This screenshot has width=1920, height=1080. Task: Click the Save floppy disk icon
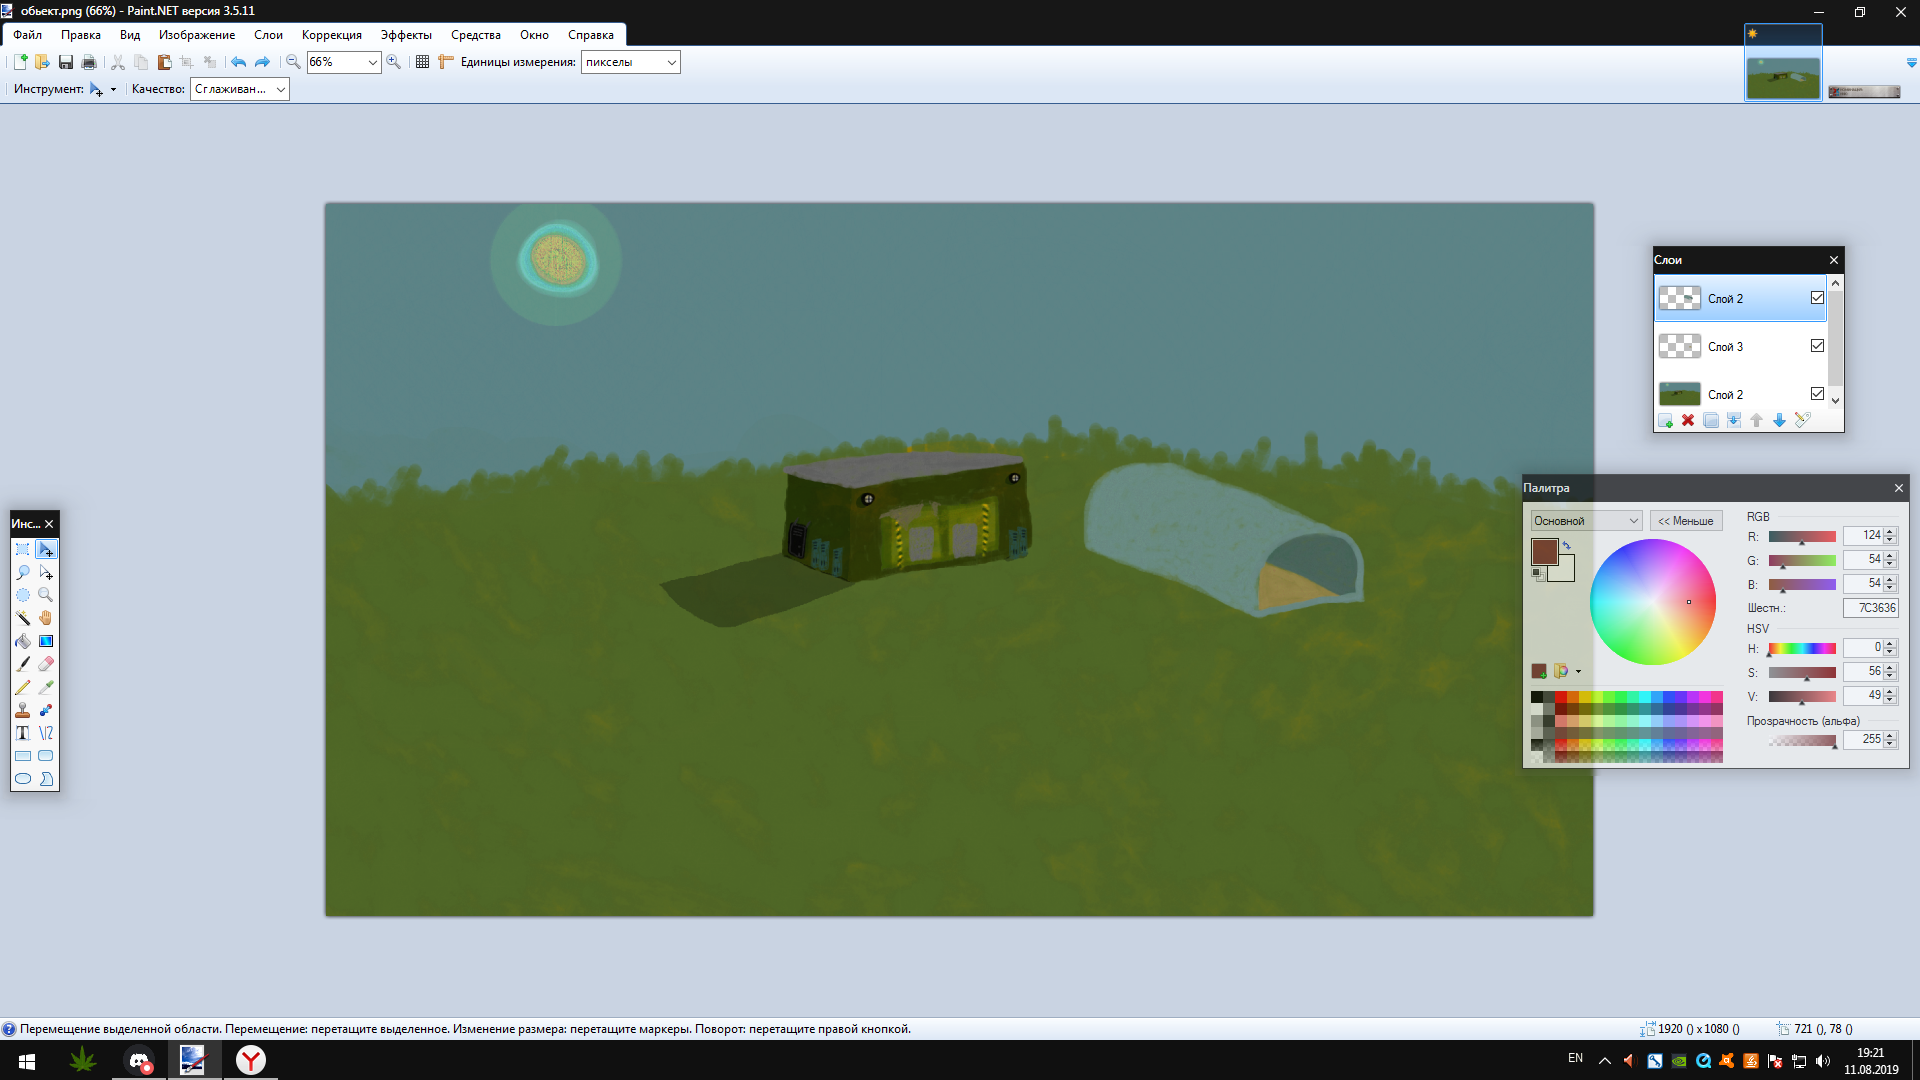(x=66, y=62)
